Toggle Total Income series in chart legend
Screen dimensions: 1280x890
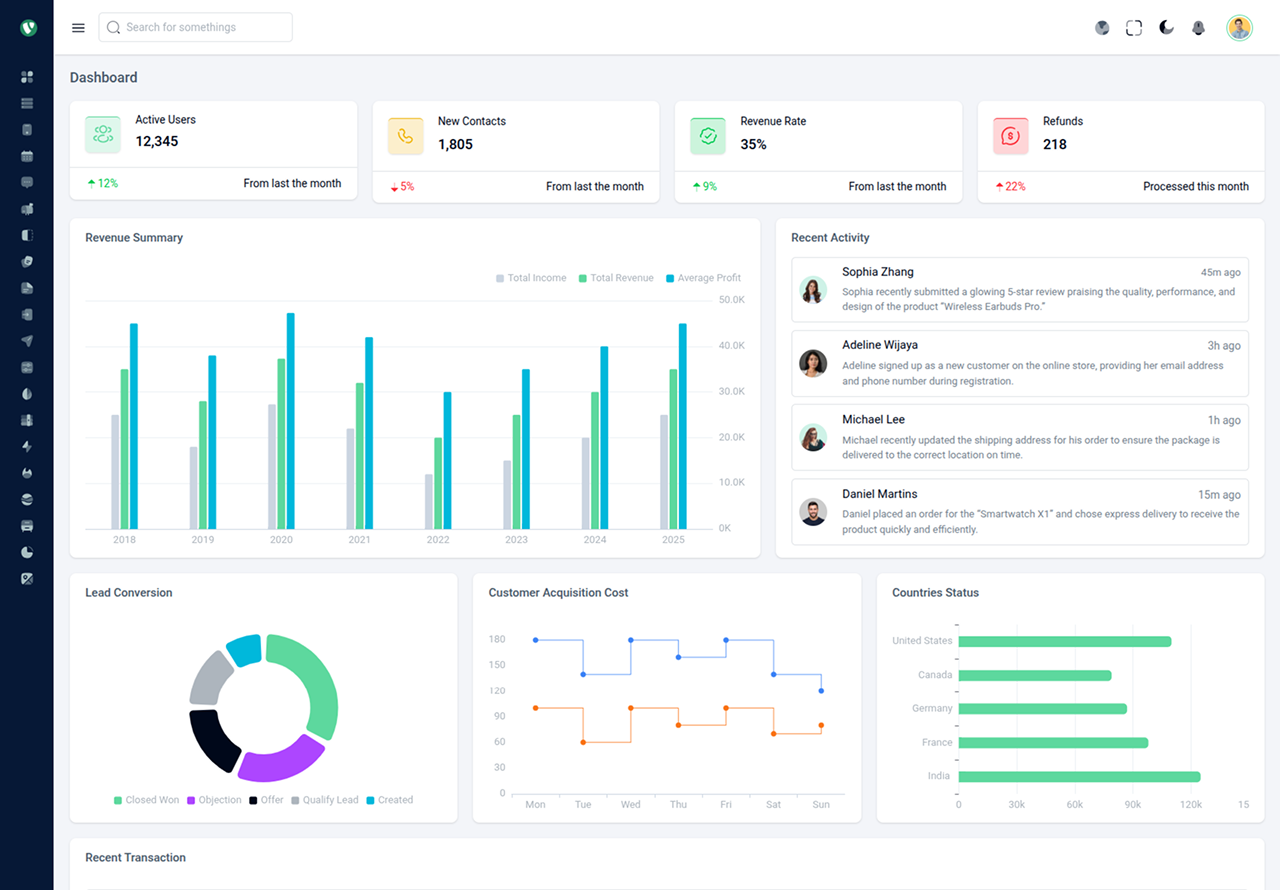(x=531, y=278)
